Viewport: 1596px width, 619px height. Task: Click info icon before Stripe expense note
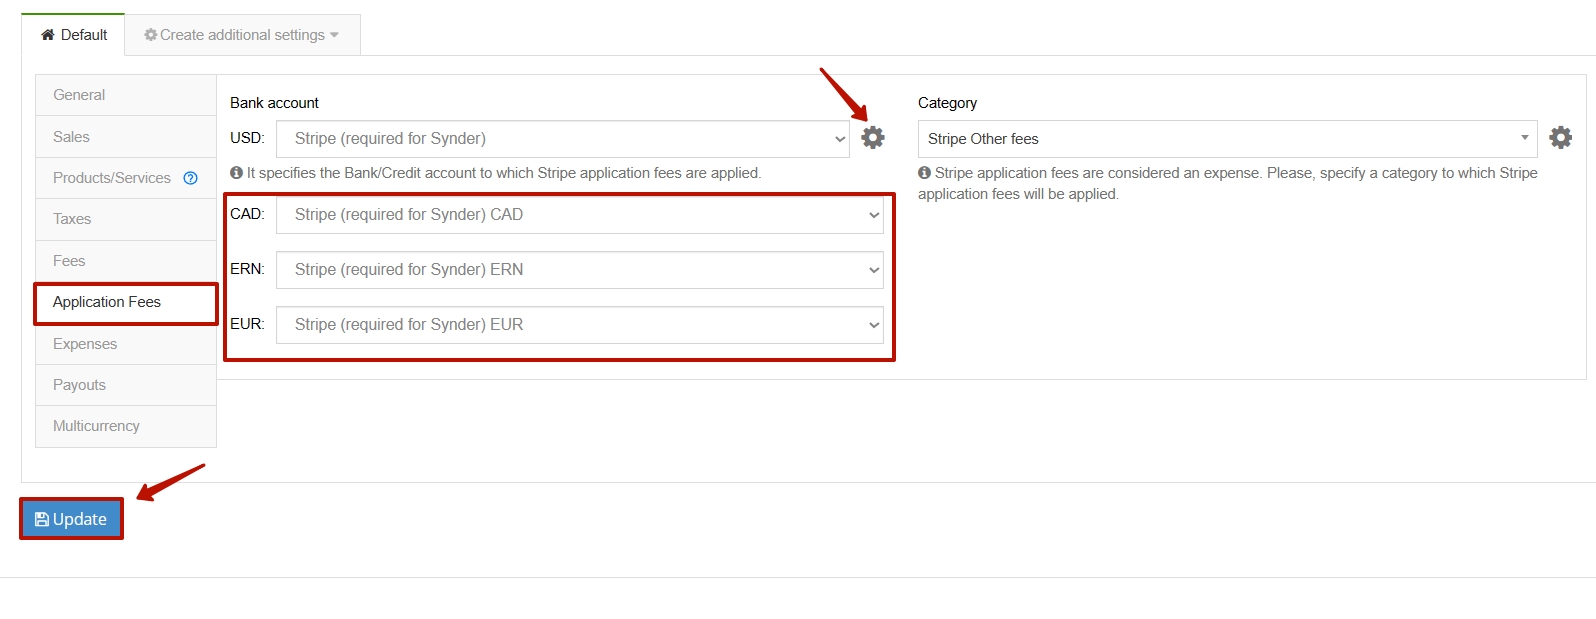(925, 173)
